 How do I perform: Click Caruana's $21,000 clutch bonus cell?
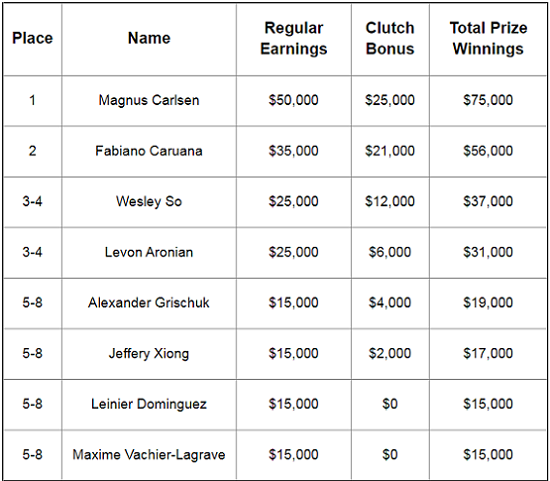coord(390,151)
